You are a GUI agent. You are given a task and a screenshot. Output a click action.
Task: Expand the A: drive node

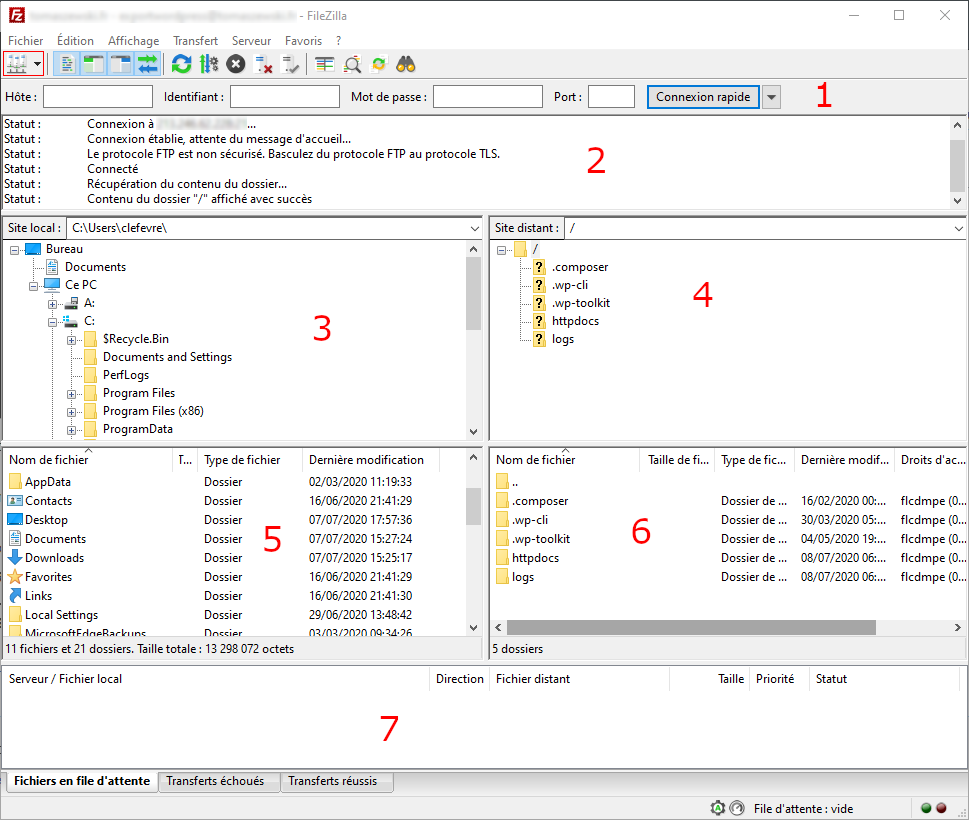click(53, 304)
